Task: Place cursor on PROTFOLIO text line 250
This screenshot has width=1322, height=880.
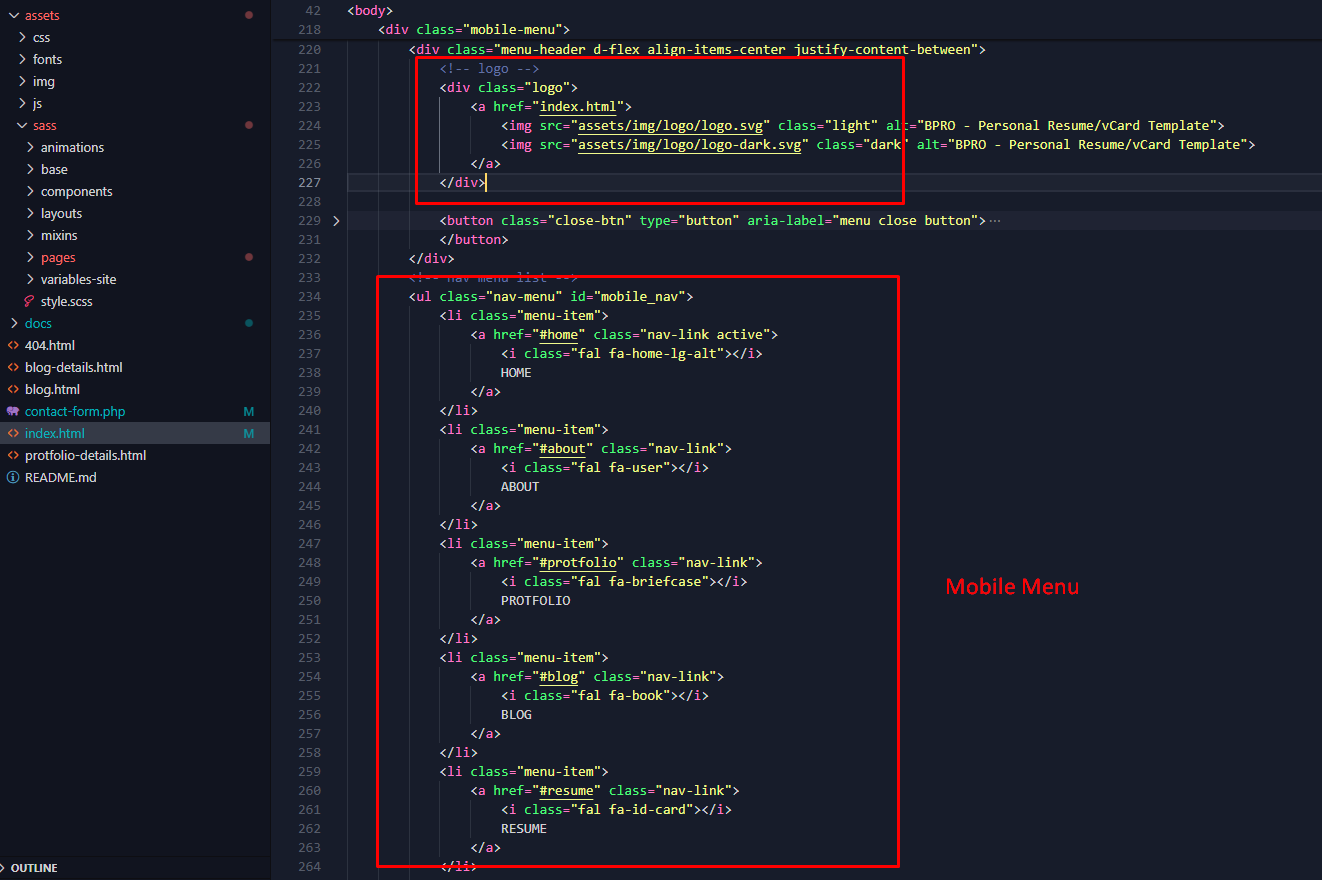Action: tap(536, 600)
